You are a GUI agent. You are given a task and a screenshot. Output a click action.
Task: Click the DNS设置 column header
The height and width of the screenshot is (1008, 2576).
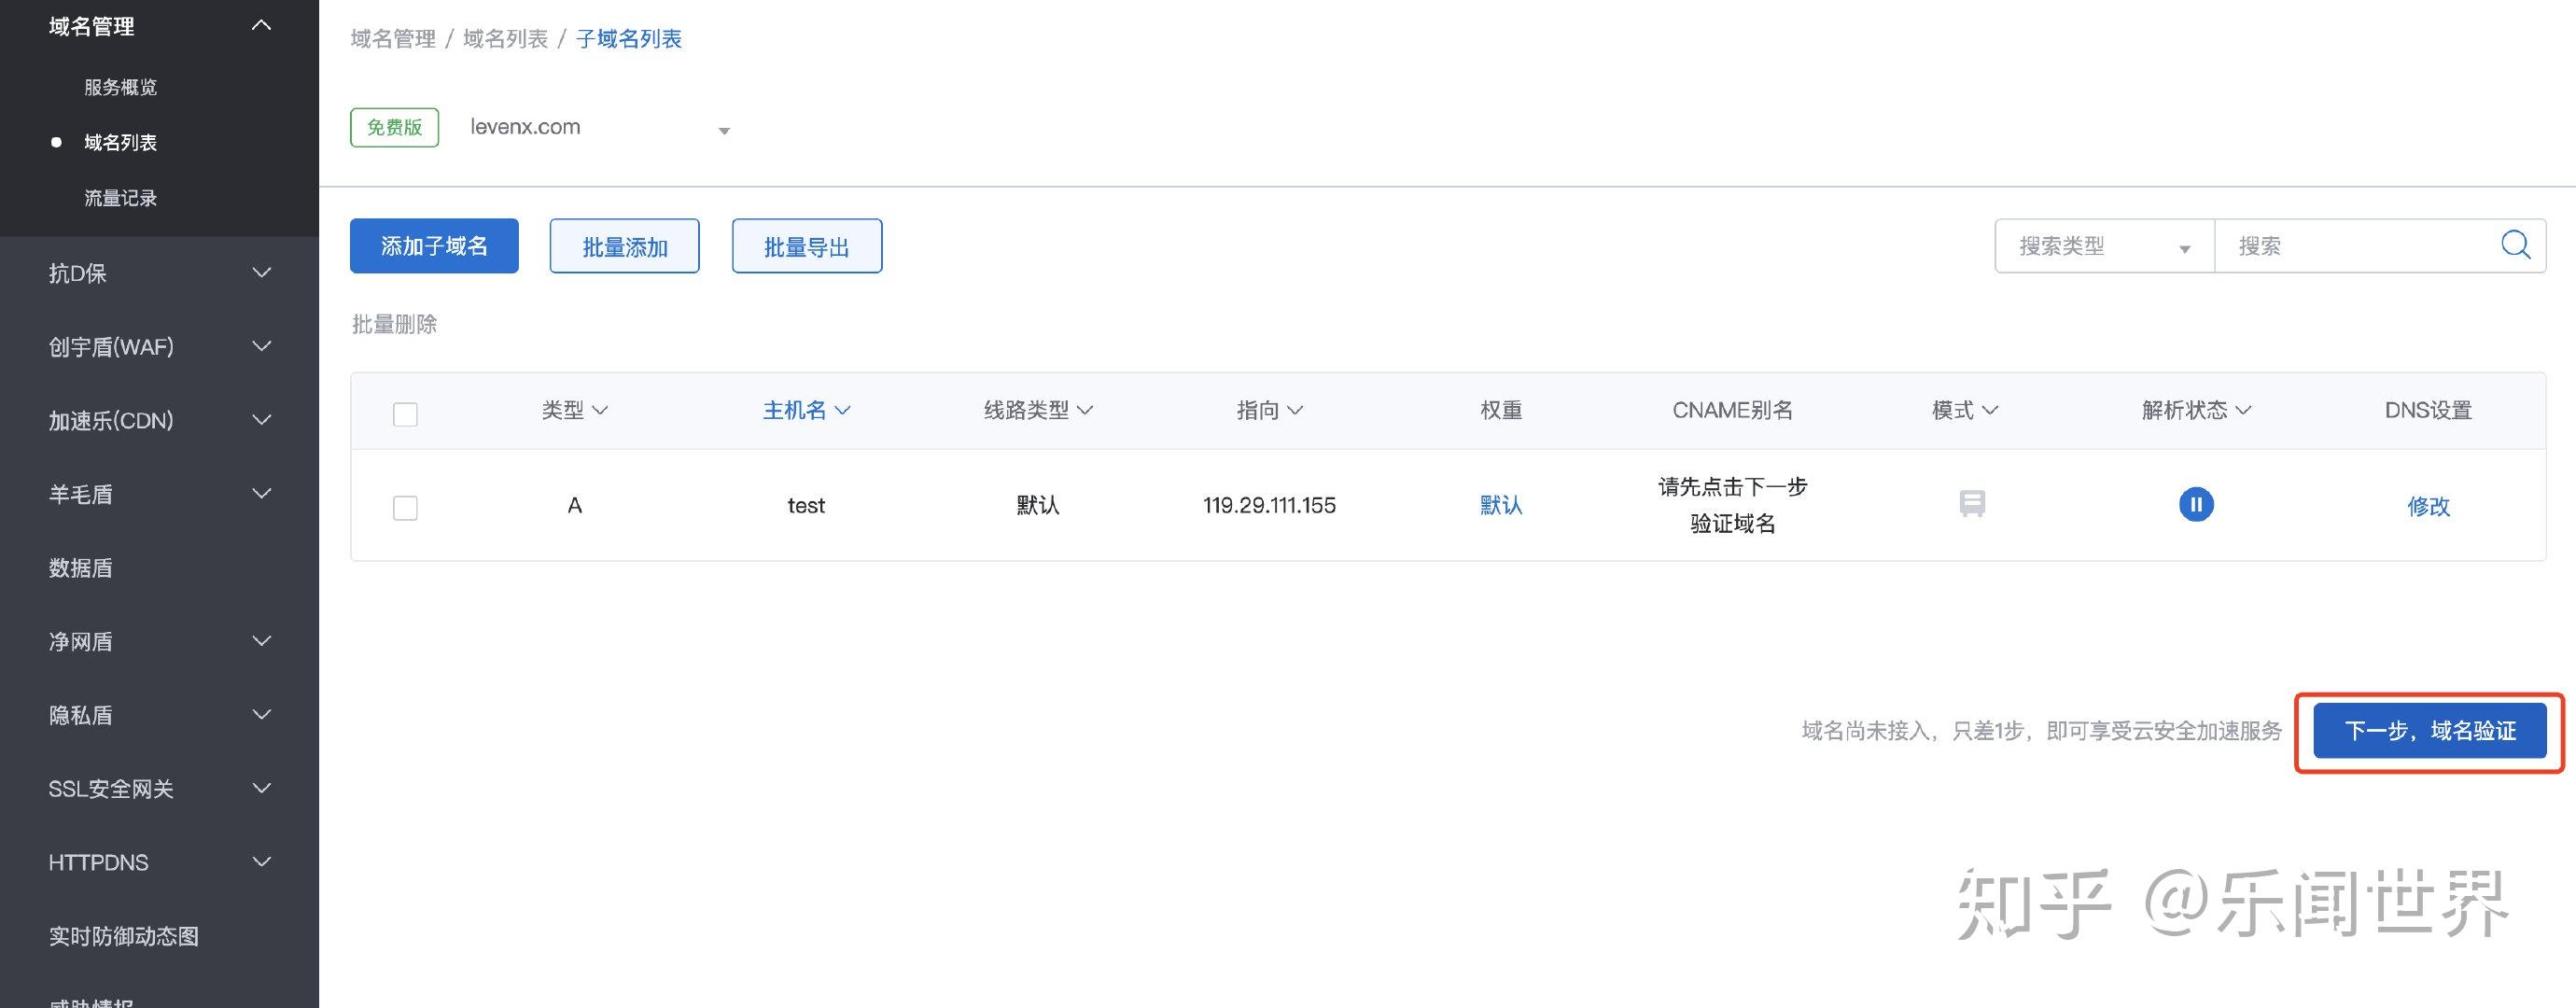pos(2428,410)
